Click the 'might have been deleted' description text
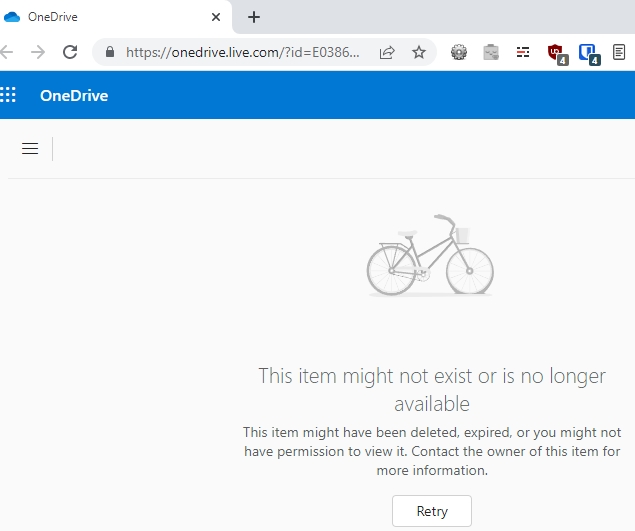This screenshot has width=635, height=531. tap(432, 451)
